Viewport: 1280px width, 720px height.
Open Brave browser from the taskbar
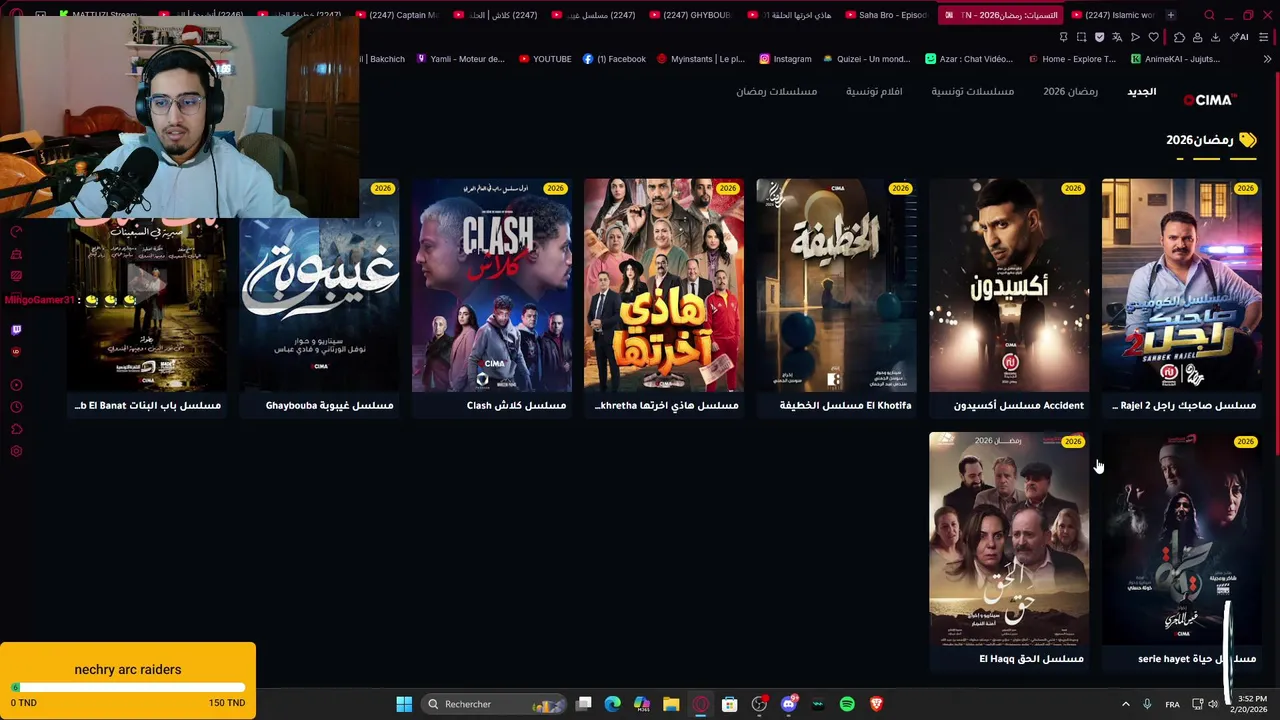876,704
